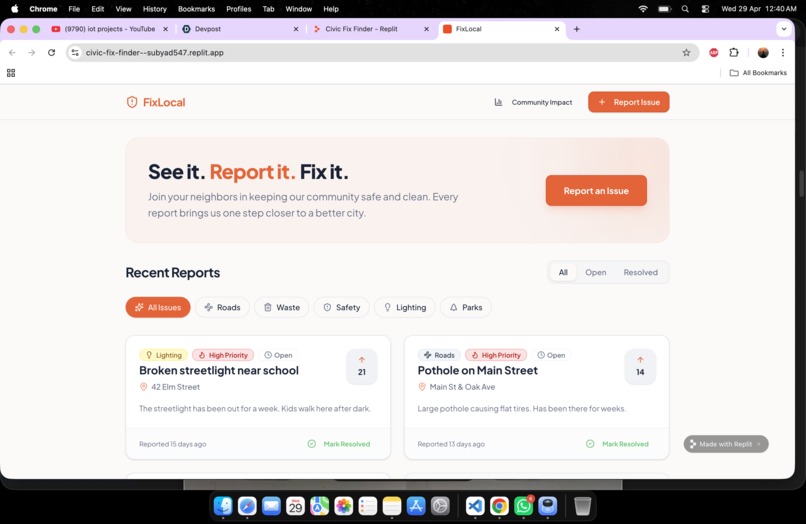Open Visual Studio Code from the Dock

[x=475, y=506]
